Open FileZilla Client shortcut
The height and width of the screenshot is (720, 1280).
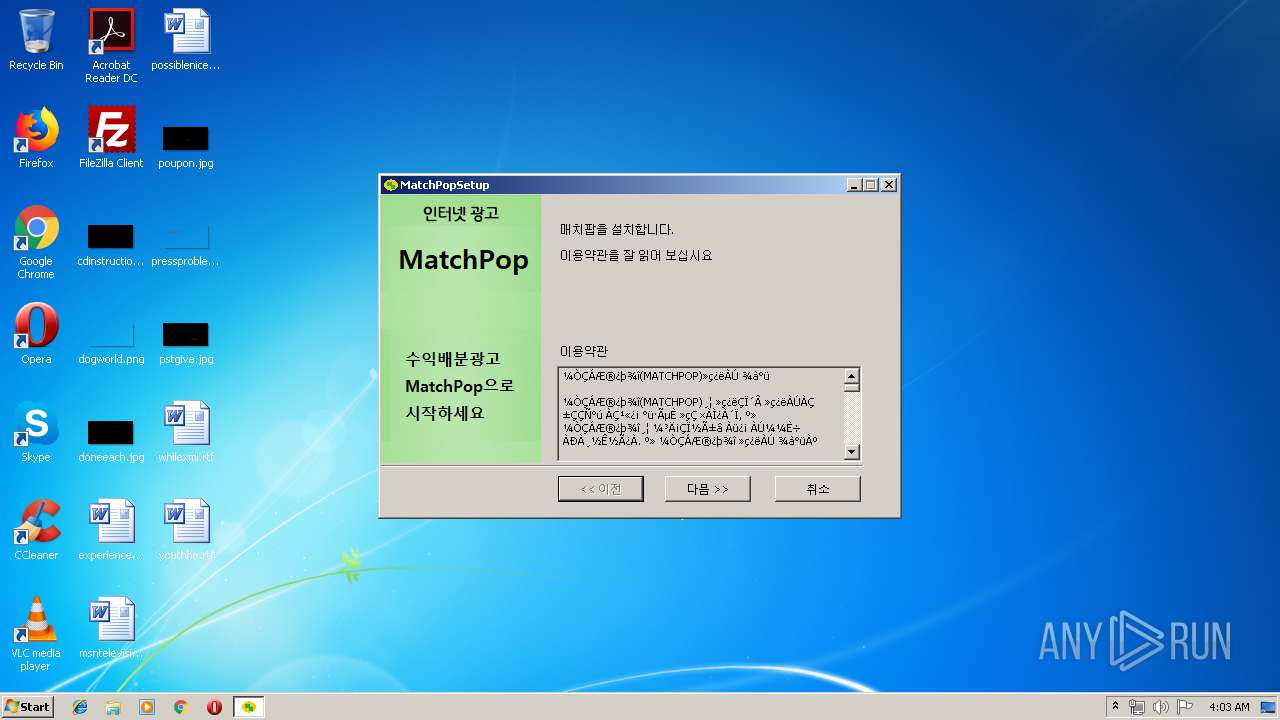click(x=111, y=138)
